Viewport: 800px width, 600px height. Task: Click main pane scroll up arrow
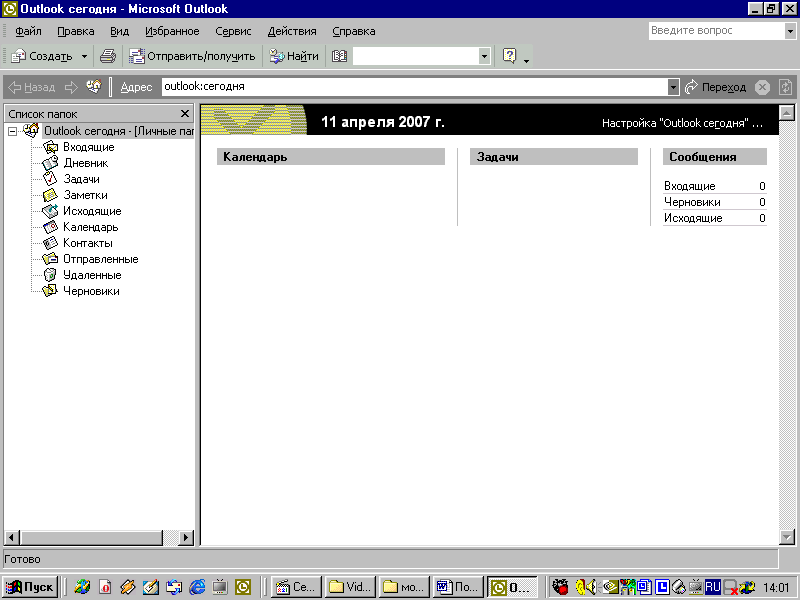coord(787,113)
